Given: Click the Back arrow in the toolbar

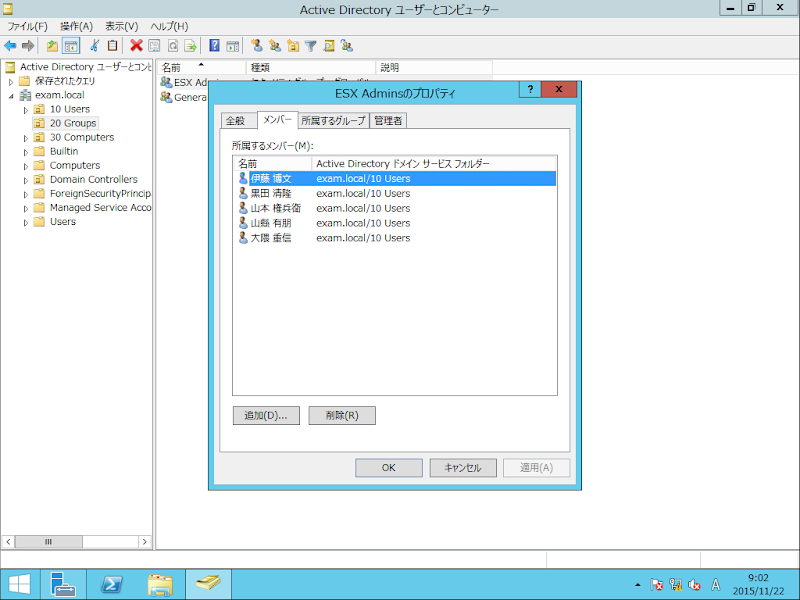Looking at the screenshot, I should click(10, 46).
